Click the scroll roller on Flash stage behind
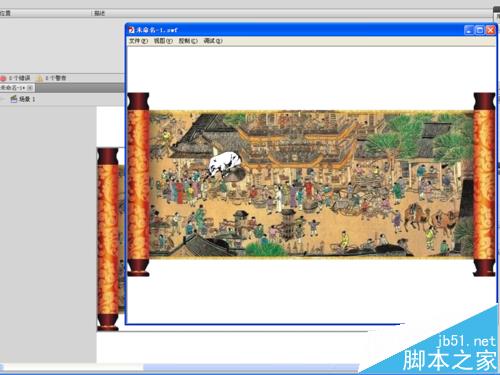Screen dimensions: 500x375 click(x=108, y=239)
